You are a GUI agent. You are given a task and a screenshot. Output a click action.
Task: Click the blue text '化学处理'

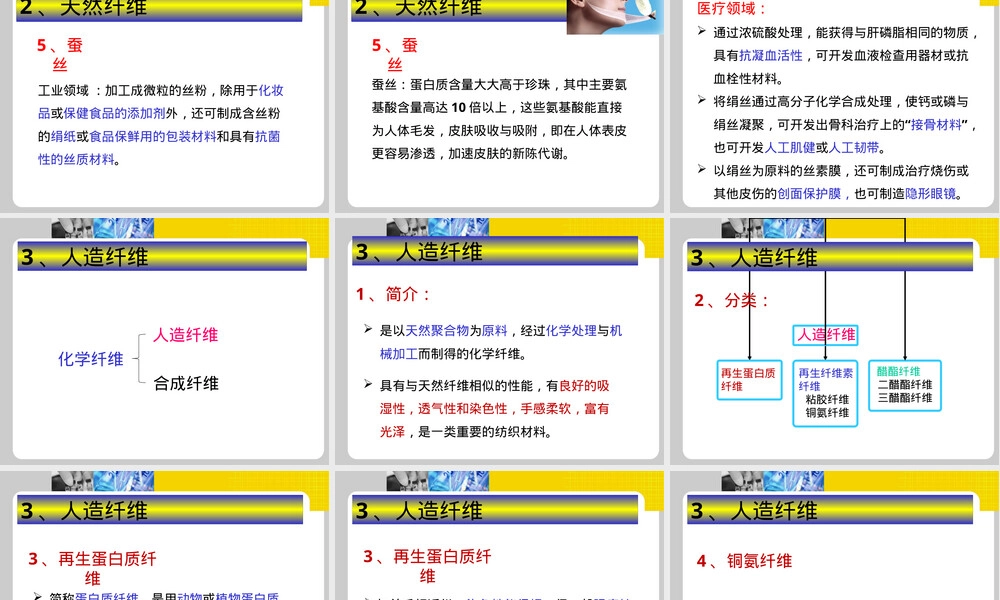pos(571,330)
